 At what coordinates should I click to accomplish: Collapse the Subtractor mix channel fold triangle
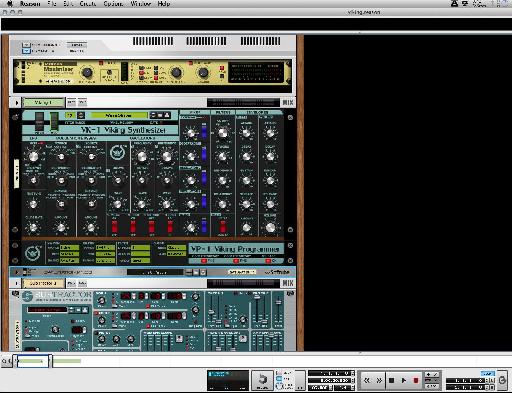(x=17, y=283)
